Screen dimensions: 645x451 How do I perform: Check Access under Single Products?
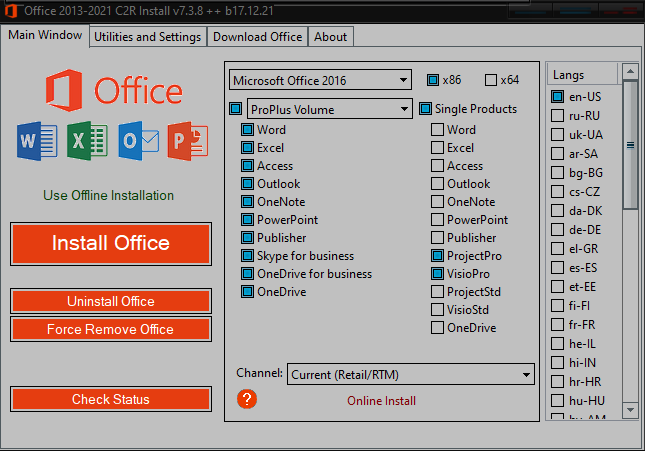tap(437, 166)
